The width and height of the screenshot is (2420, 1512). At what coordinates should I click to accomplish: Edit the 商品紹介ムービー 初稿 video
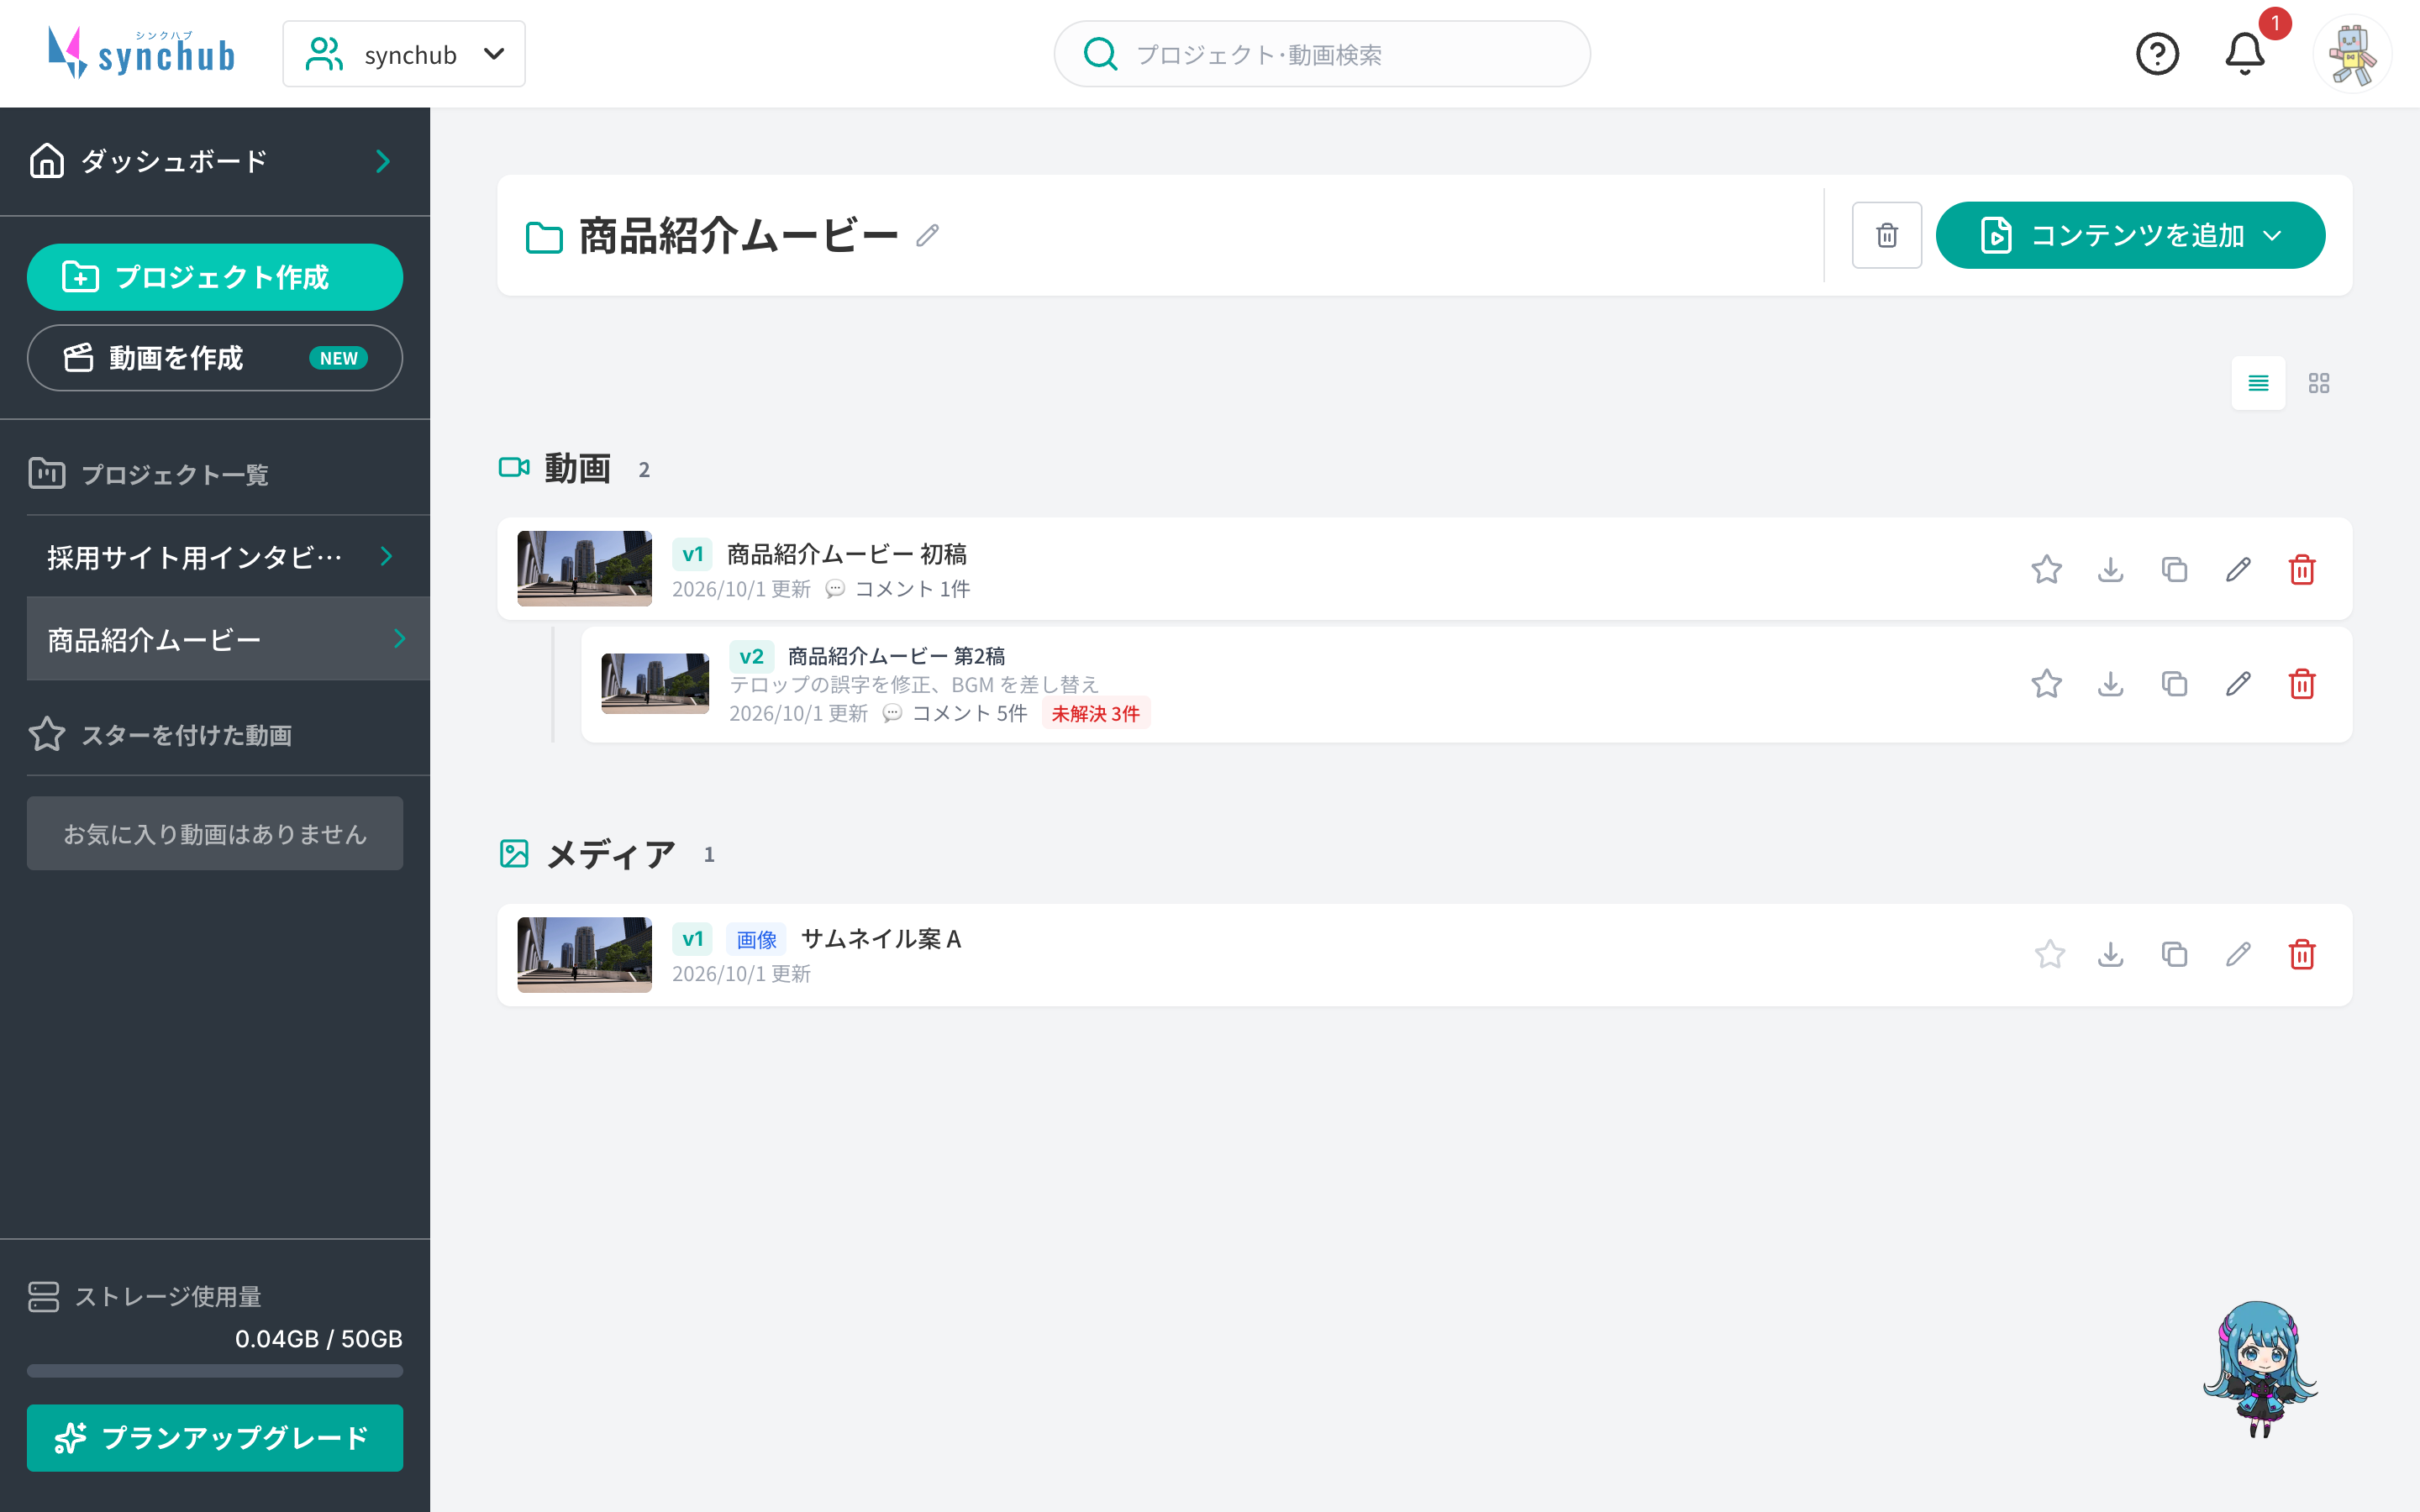tap(2238, 569)
